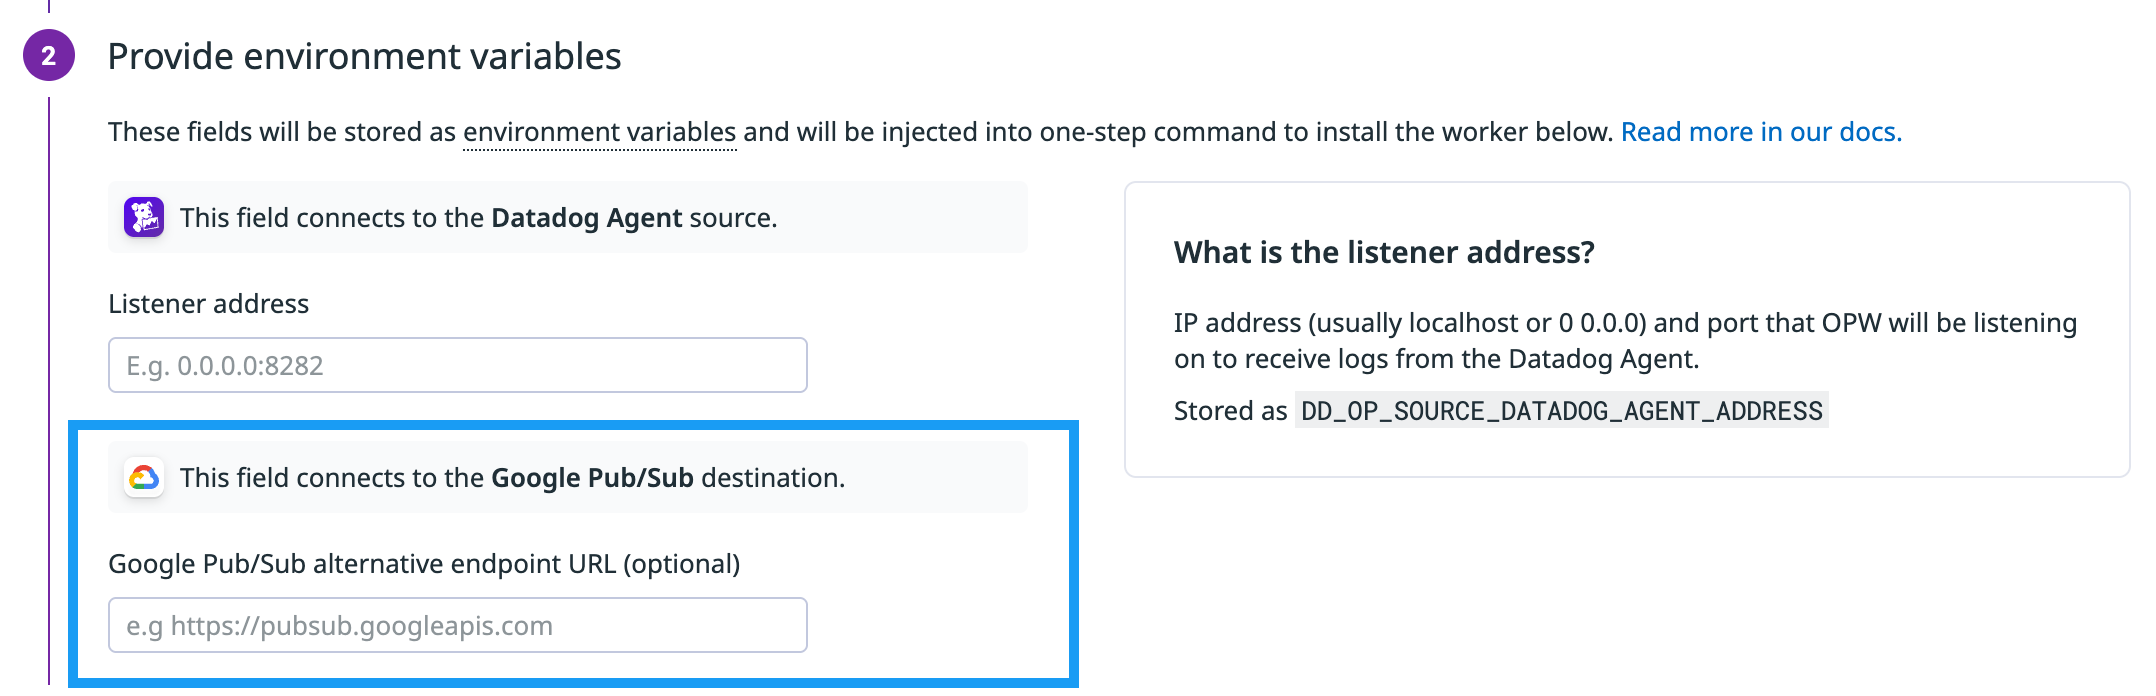Click the Datadog Agent dog logo icon
The height and width of the screenshot is (696, 2156).
tap(144, 217)
